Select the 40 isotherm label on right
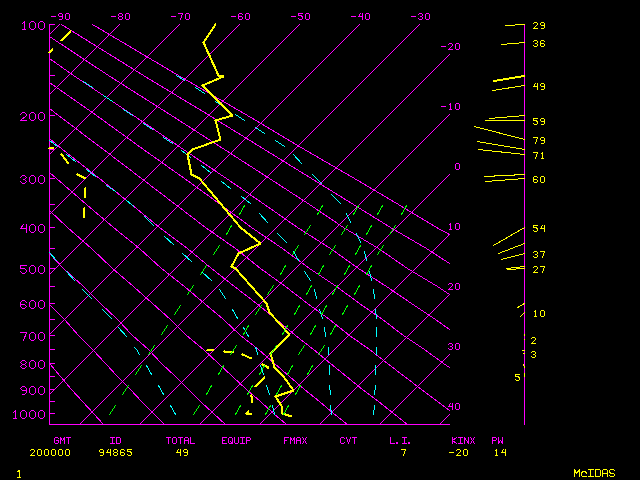 point(454,407)
